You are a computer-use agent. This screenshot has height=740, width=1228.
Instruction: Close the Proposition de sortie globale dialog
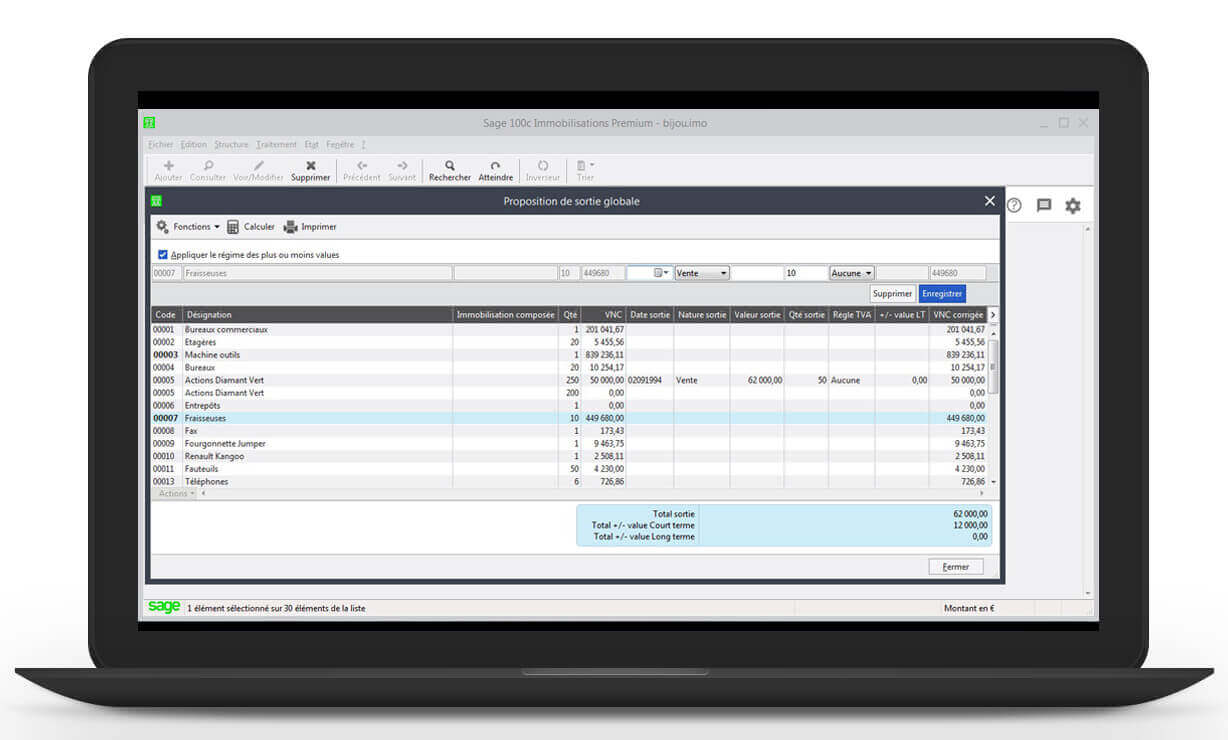pos(990,201)
